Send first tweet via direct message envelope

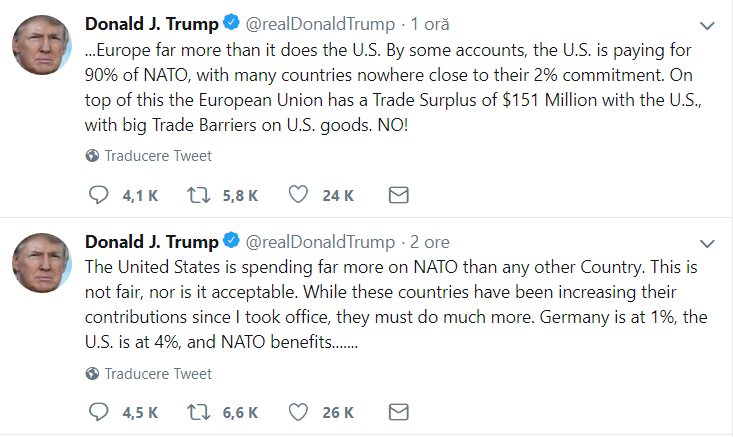(x=398, y=195)
